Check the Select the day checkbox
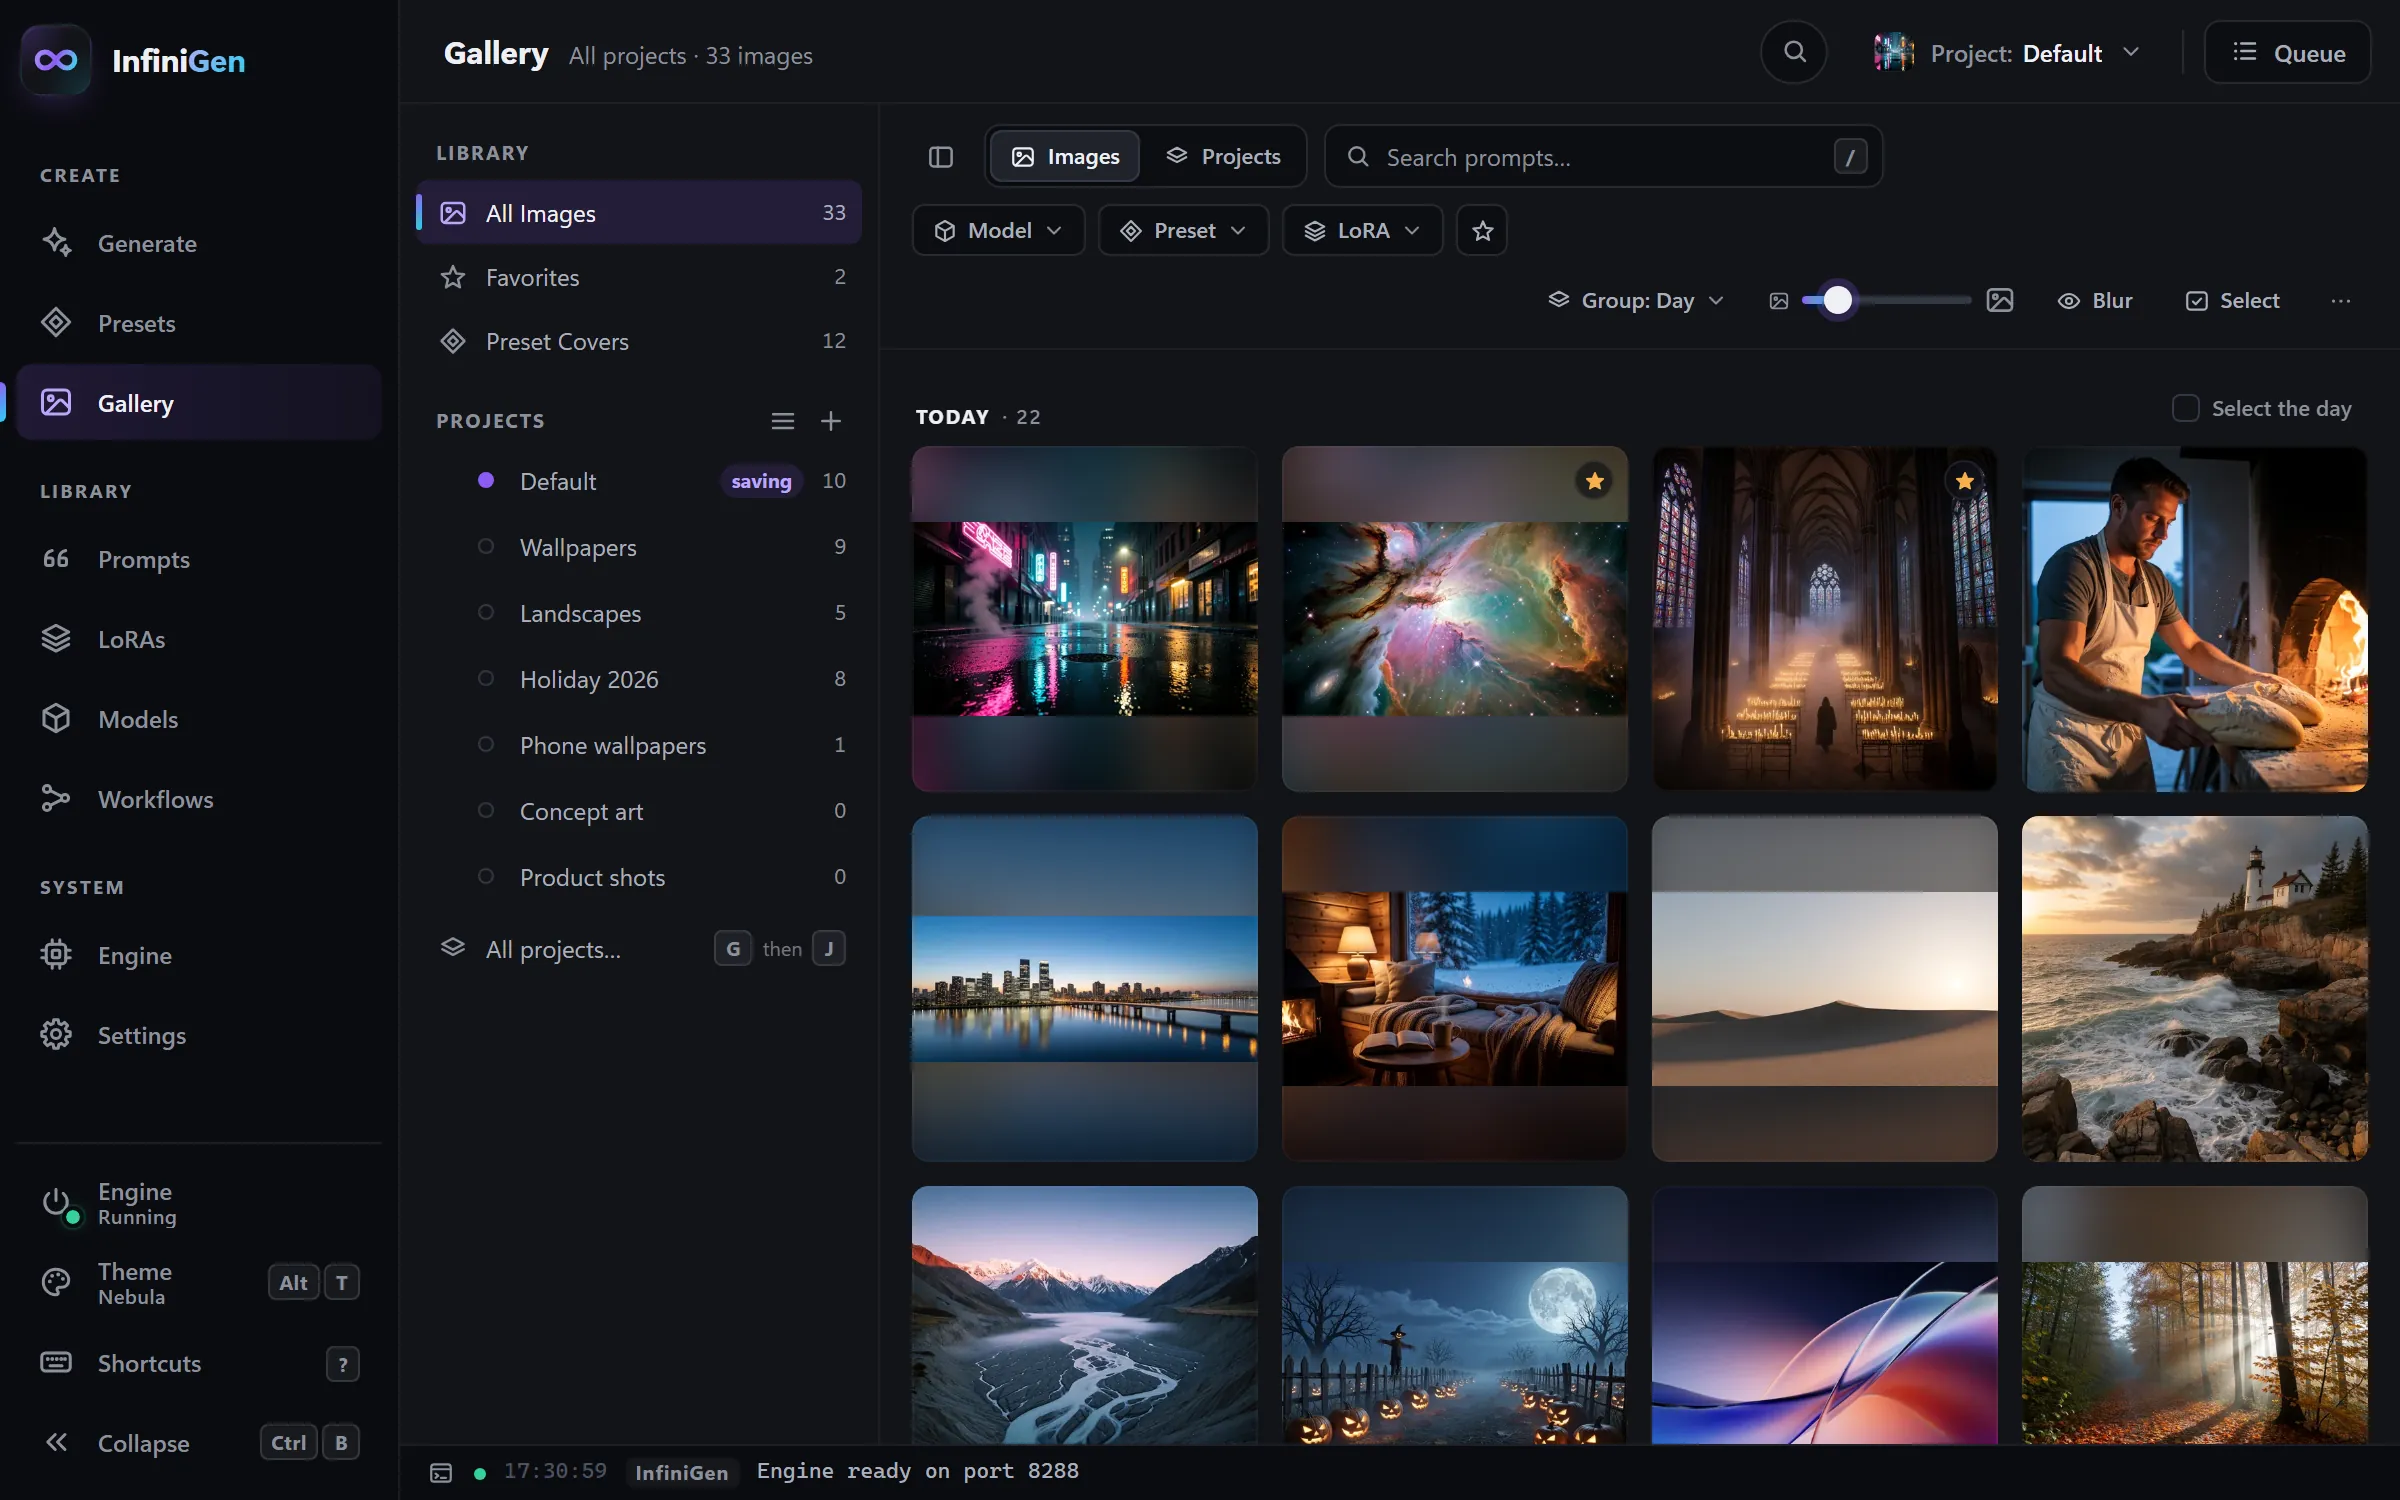 (x=2185, y=408)
